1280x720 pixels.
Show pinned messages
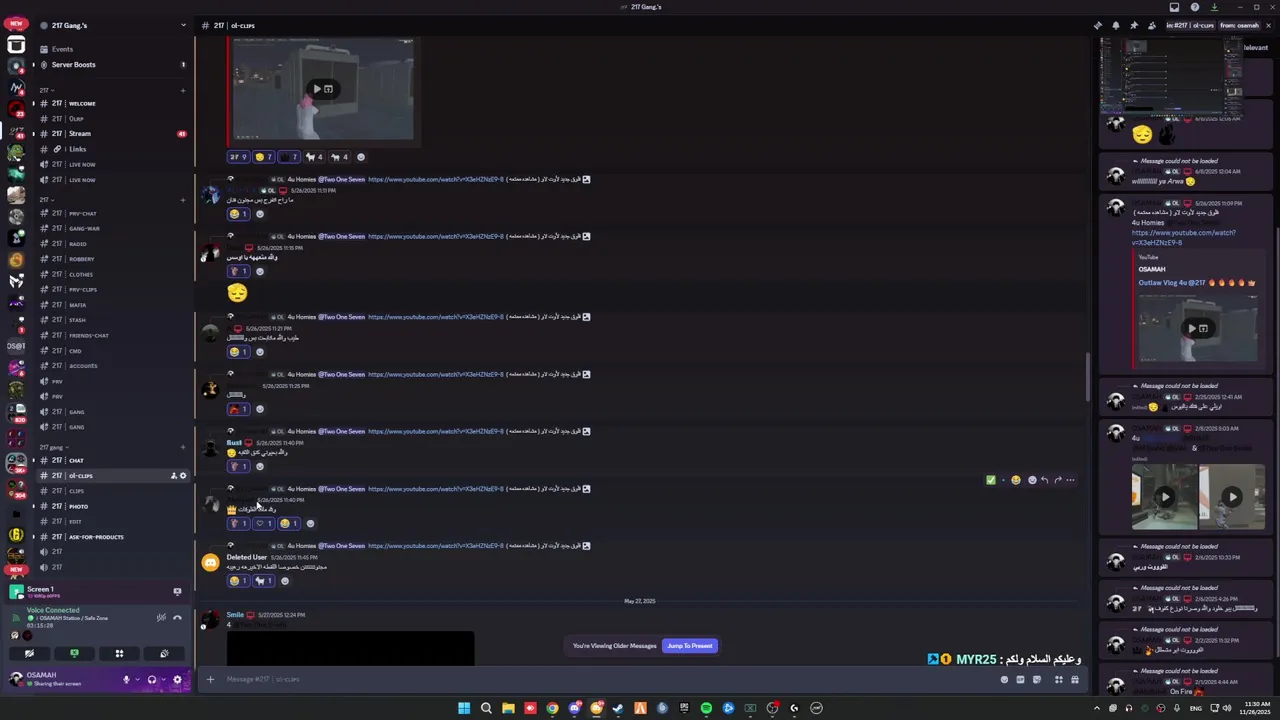point(1134,25)
